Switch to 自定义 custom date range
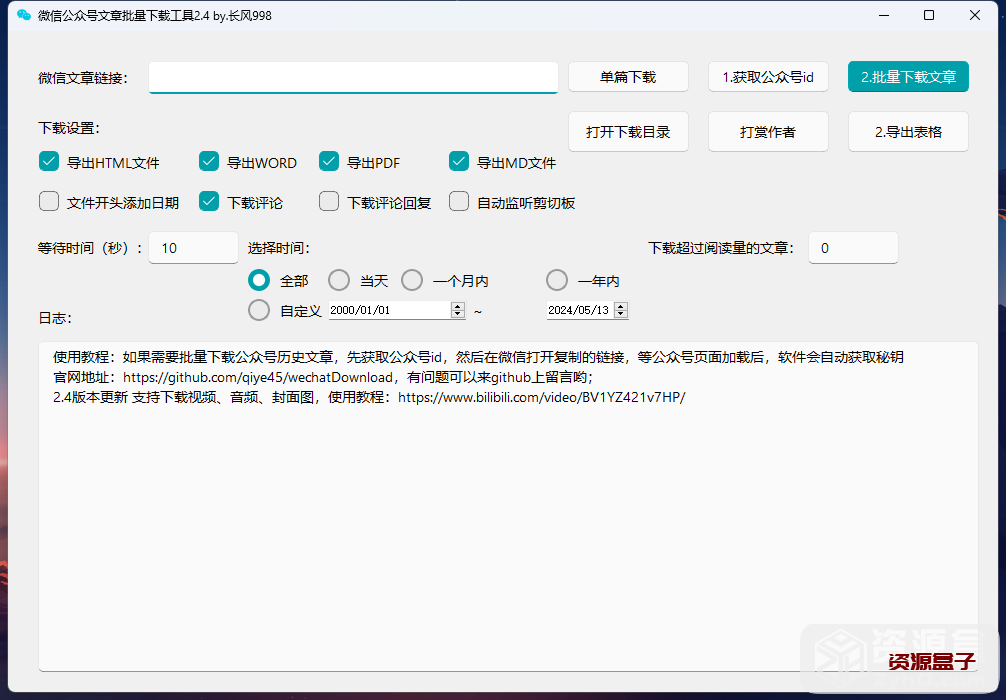Viewport: 1006px width, 700px height. pyautogui.click(x=258, y=310)
